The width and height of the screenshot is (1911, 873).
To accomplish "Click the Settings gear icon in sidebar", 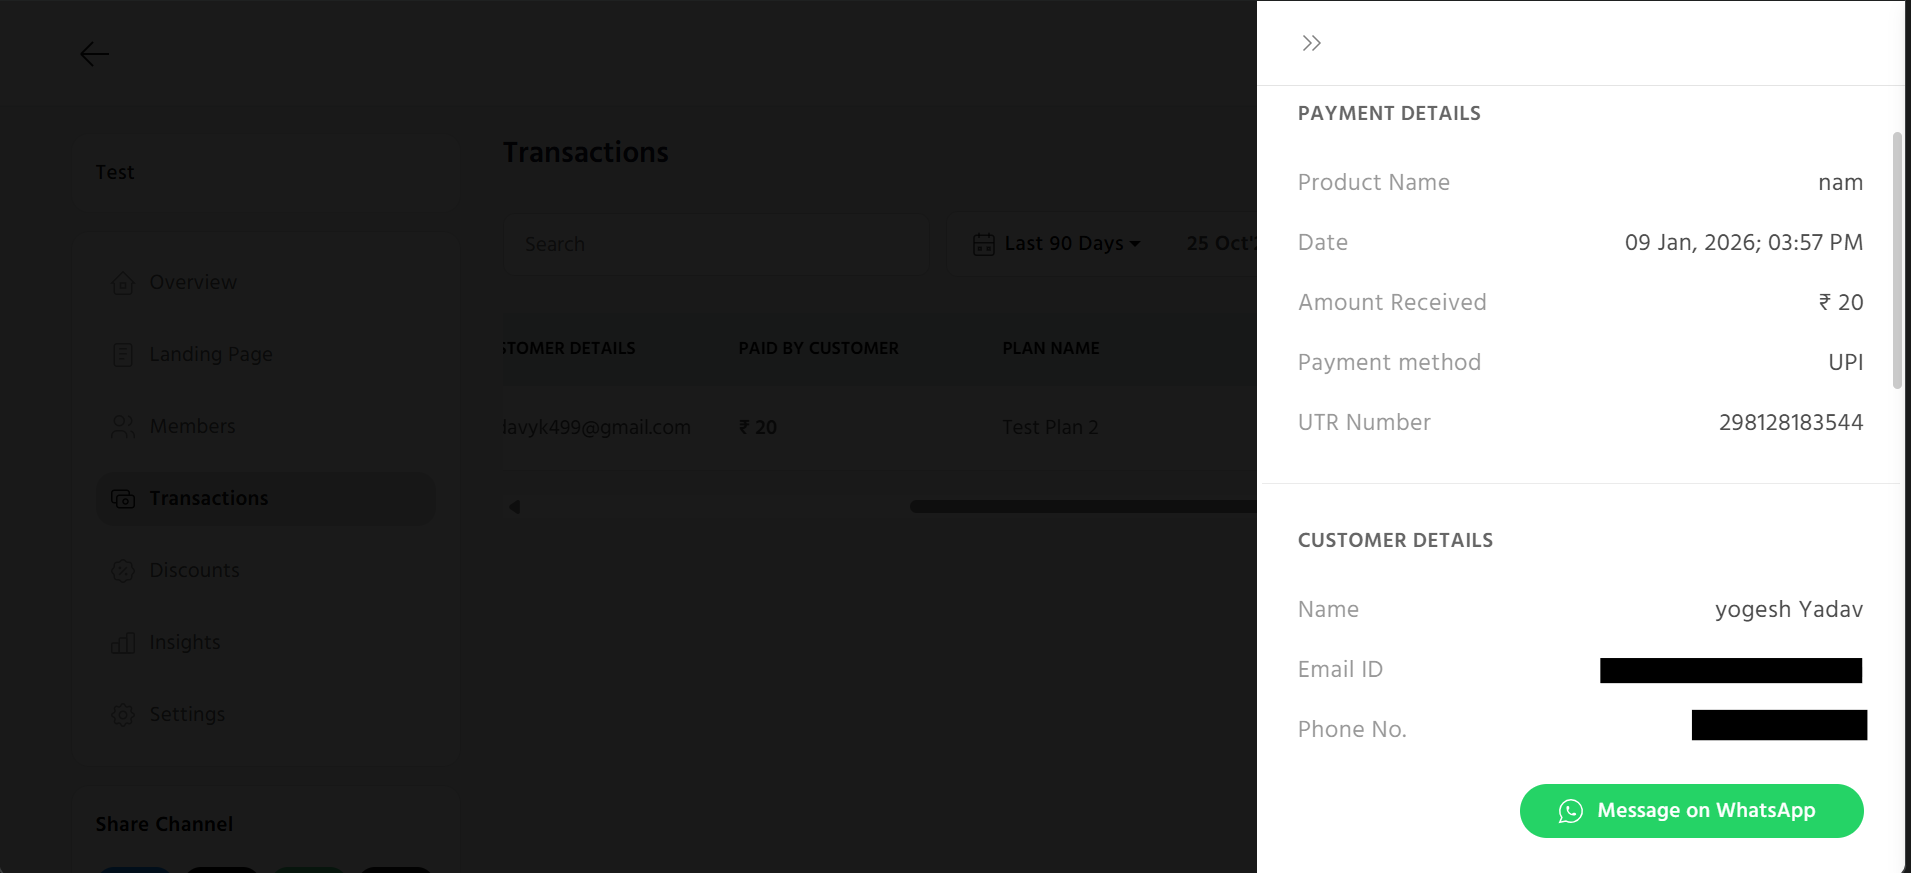I will (123, 715).
